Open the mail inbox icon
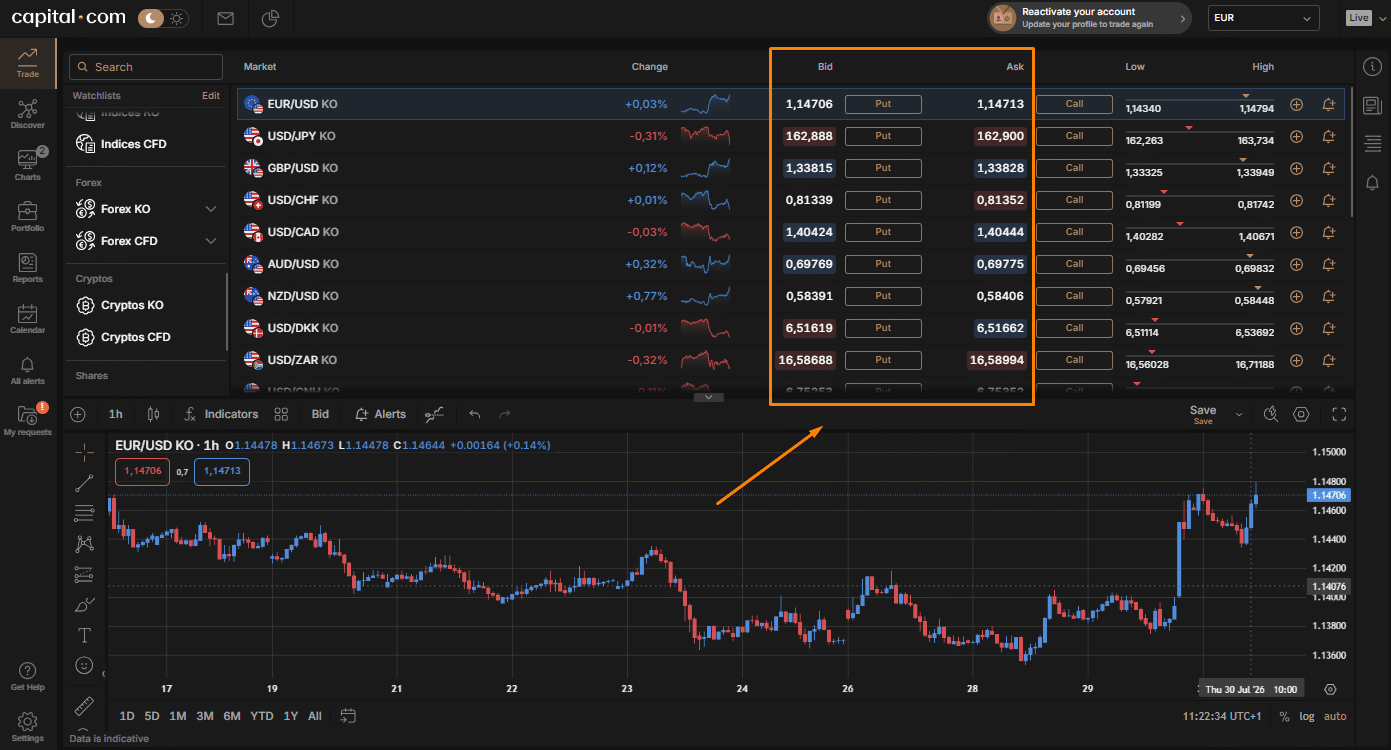 coord(225,18)
